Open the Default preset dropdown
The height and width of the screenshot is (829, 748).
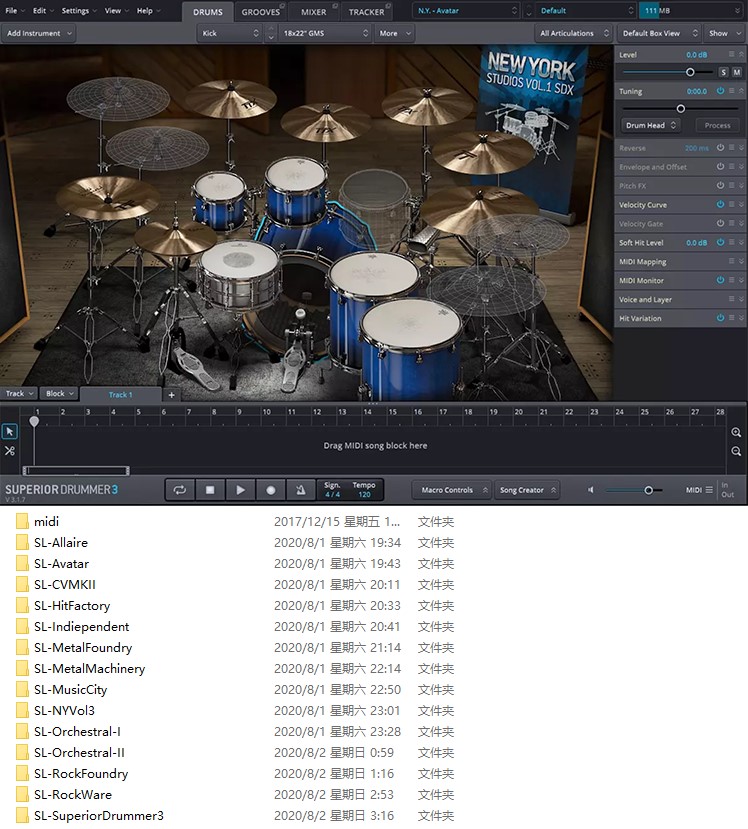click(586, 11)
